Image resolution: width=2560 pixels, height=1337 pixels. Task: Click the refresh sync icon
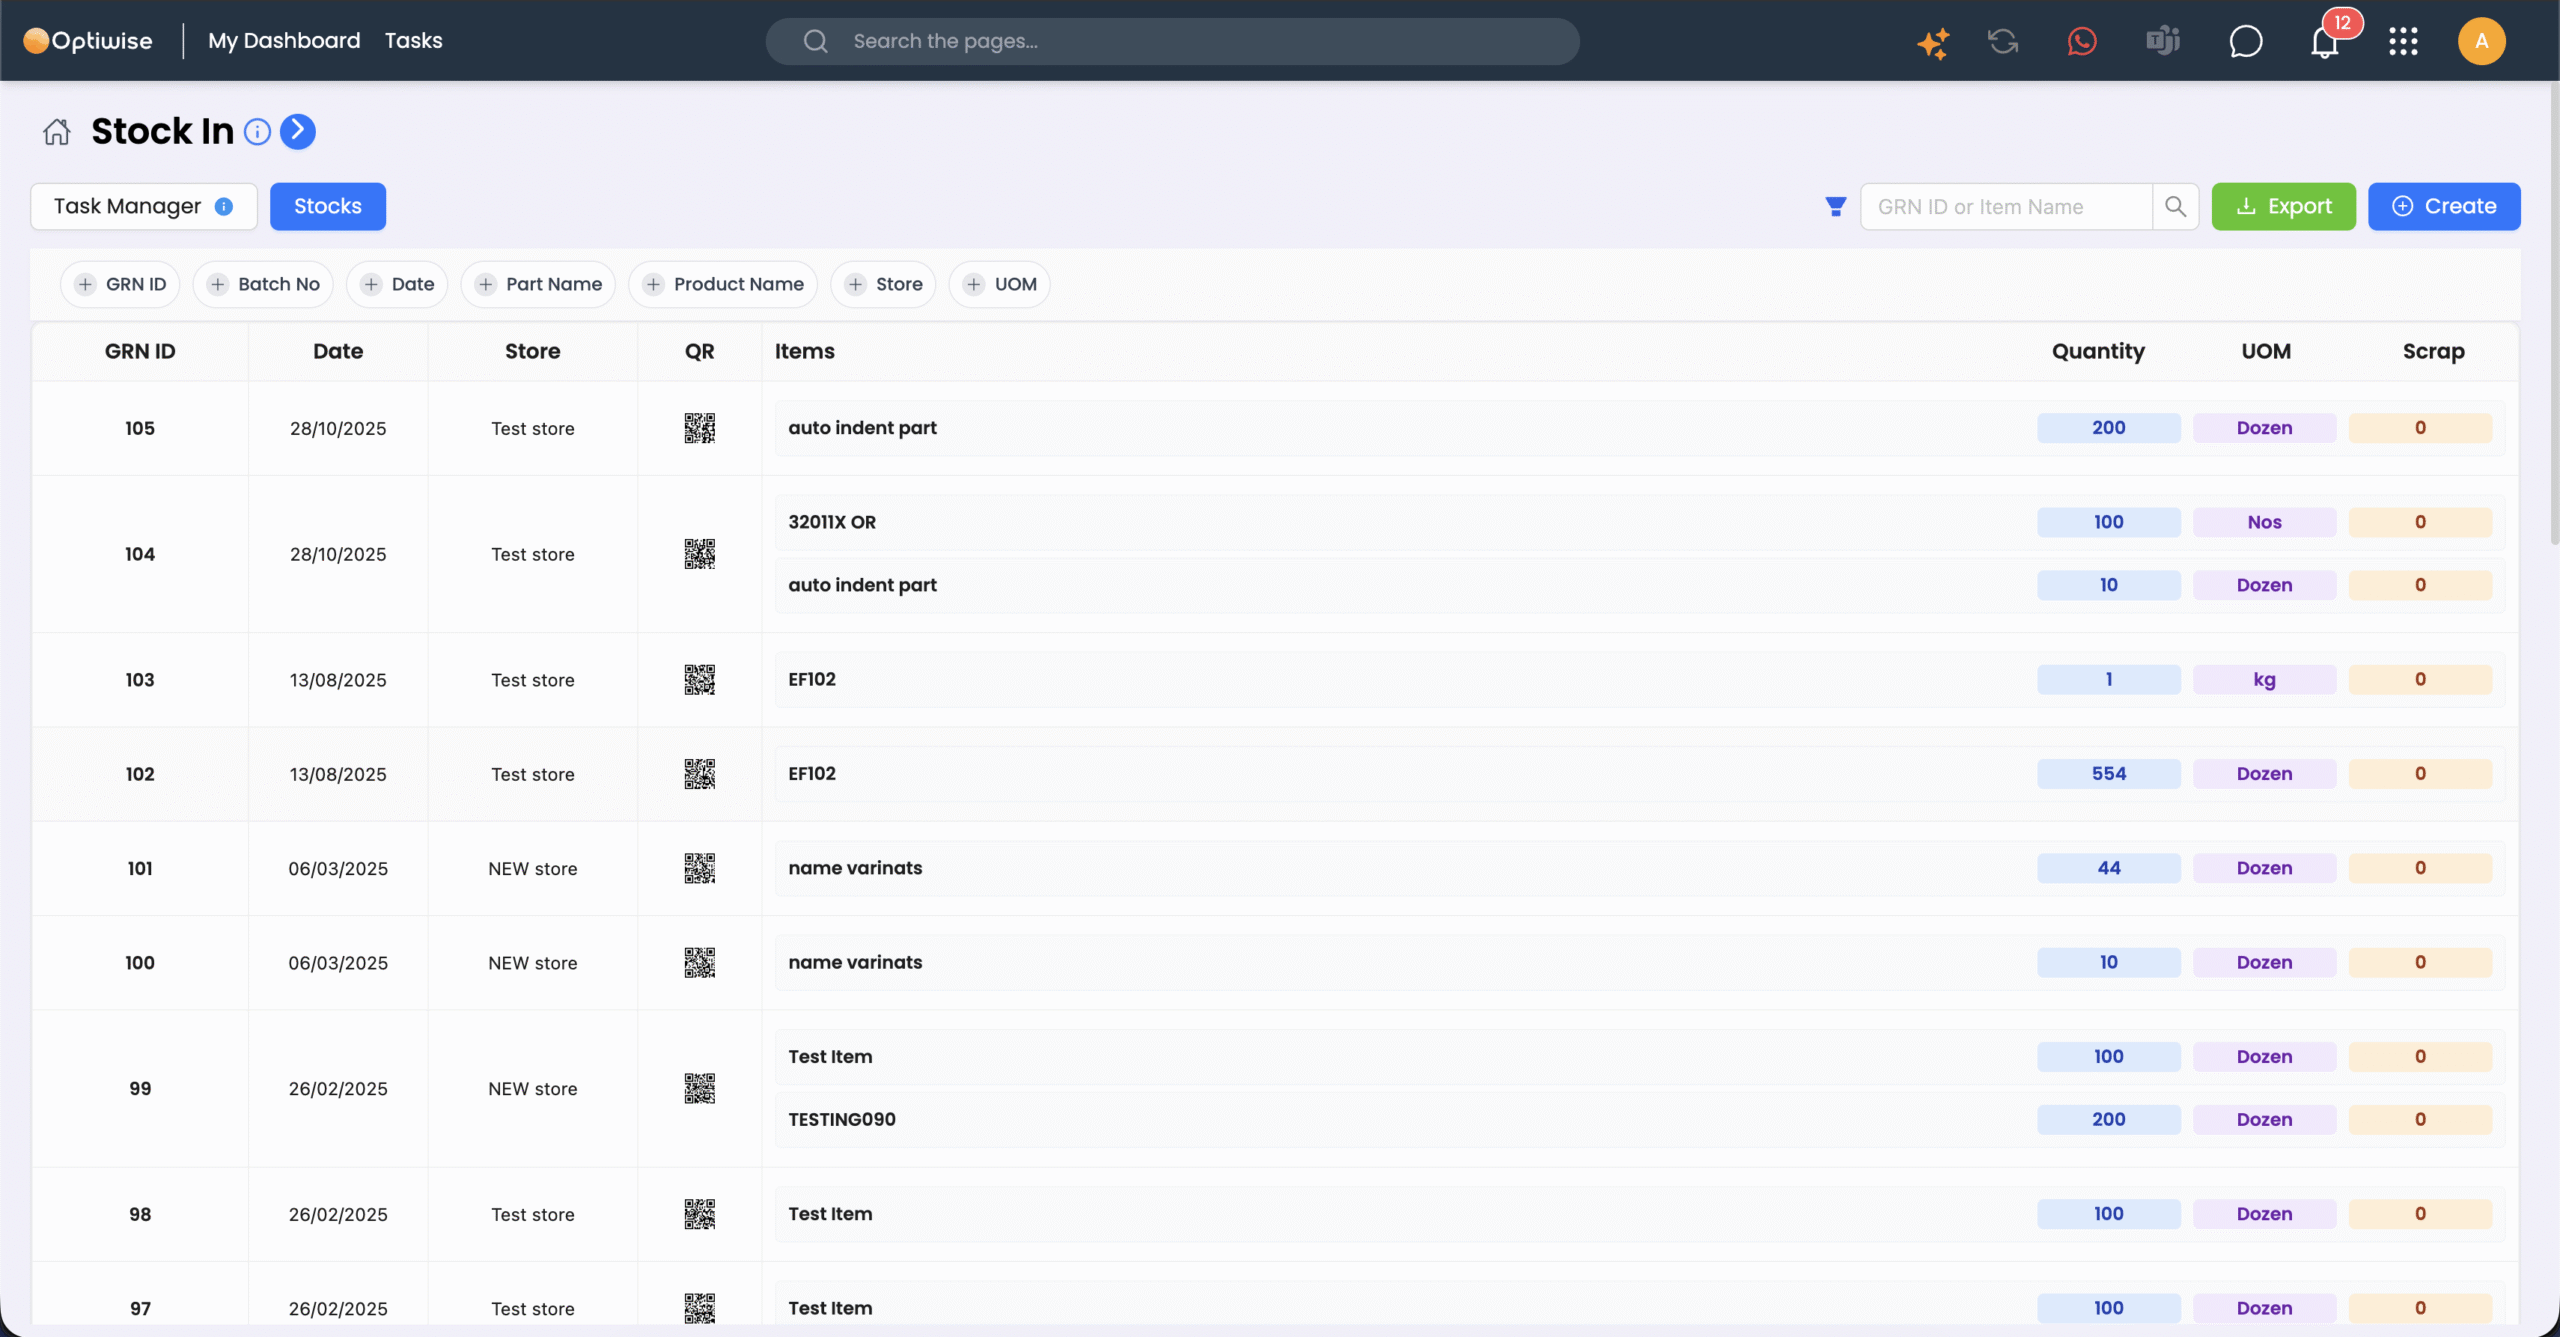click(x=2003, y=42)
